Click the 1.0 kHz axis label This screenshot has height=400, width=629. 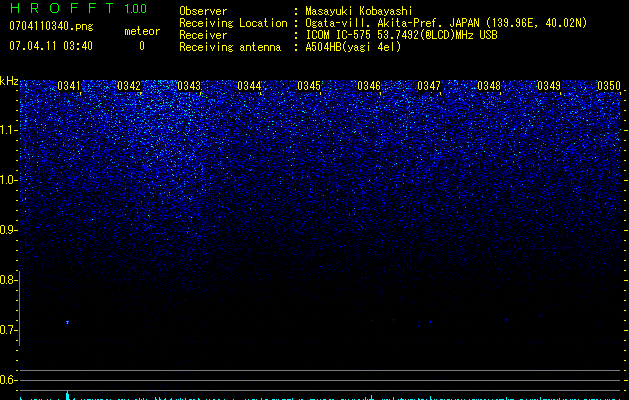8,180
